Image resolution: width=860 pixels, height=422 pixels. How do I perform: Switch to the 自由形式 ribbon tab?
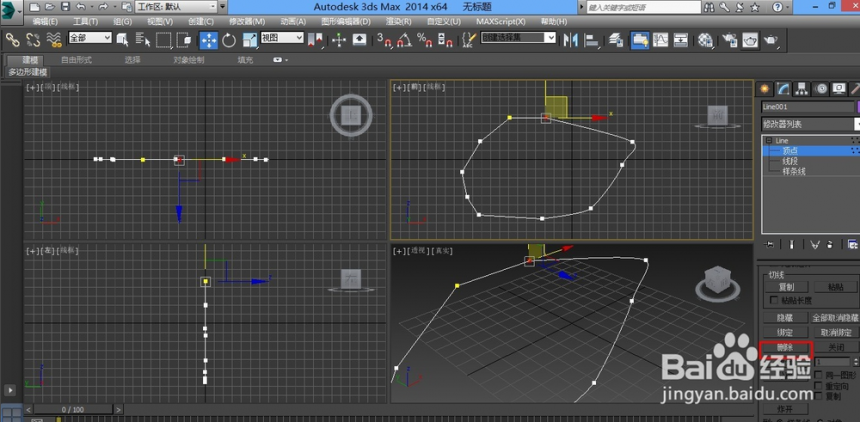tap(76, 60)
